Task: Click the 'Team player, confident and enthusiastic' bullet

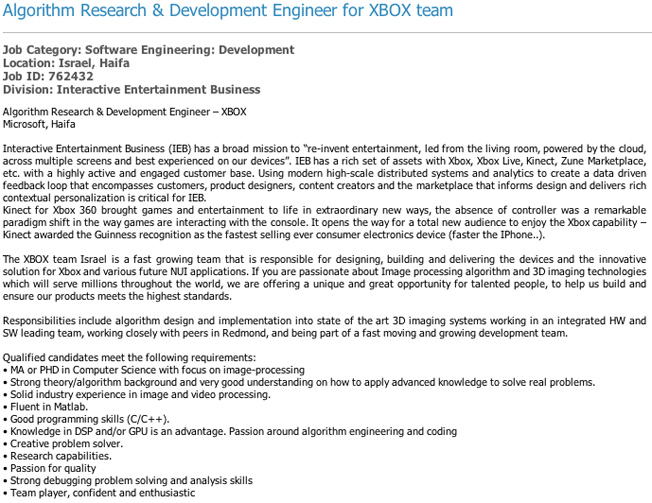Action: (x=99, y=493)
